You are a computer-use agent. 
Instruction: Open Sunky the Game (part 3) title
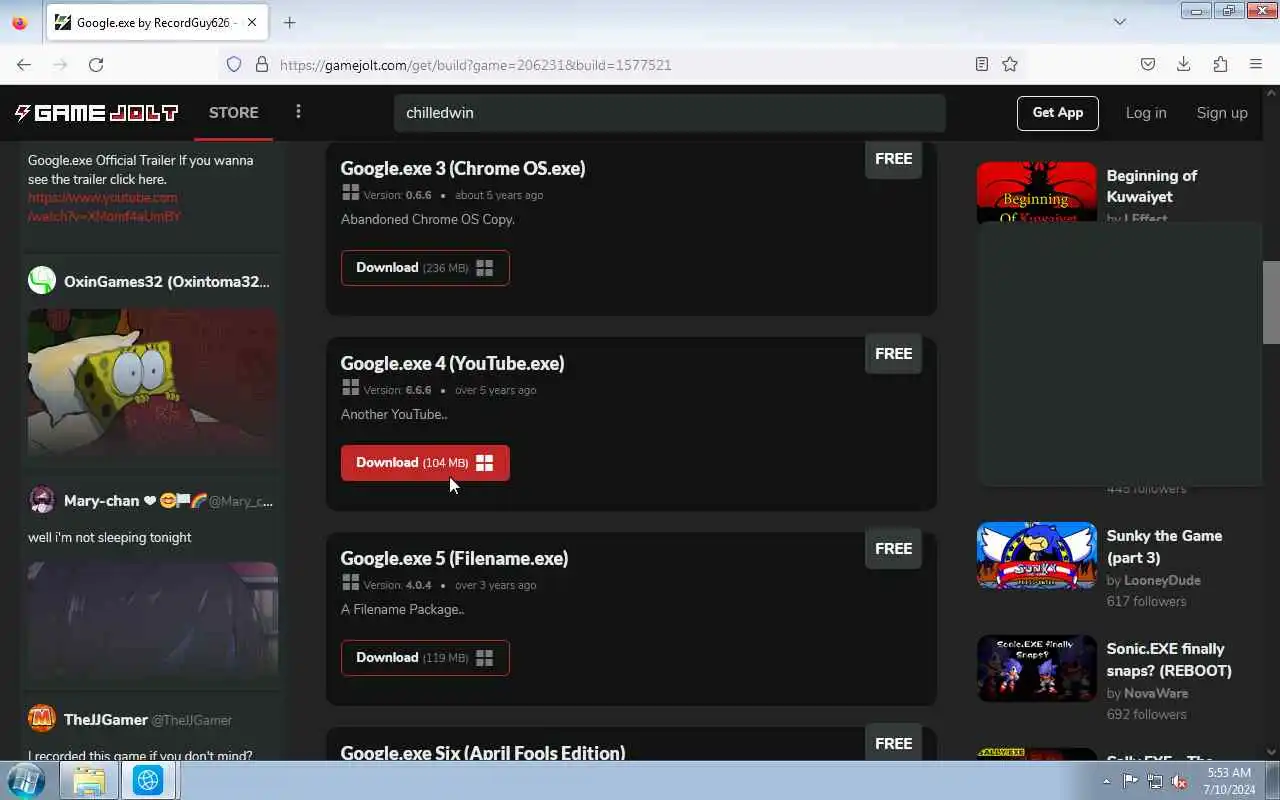1164,546
